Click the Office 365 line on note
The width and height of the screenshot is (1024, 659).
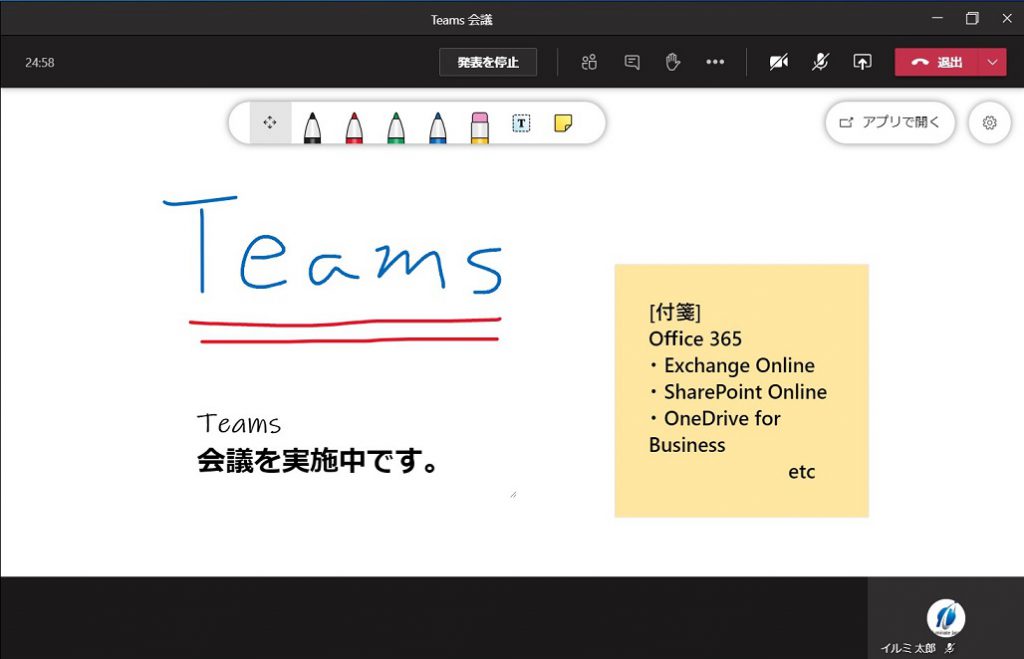[x=695, y=338]
